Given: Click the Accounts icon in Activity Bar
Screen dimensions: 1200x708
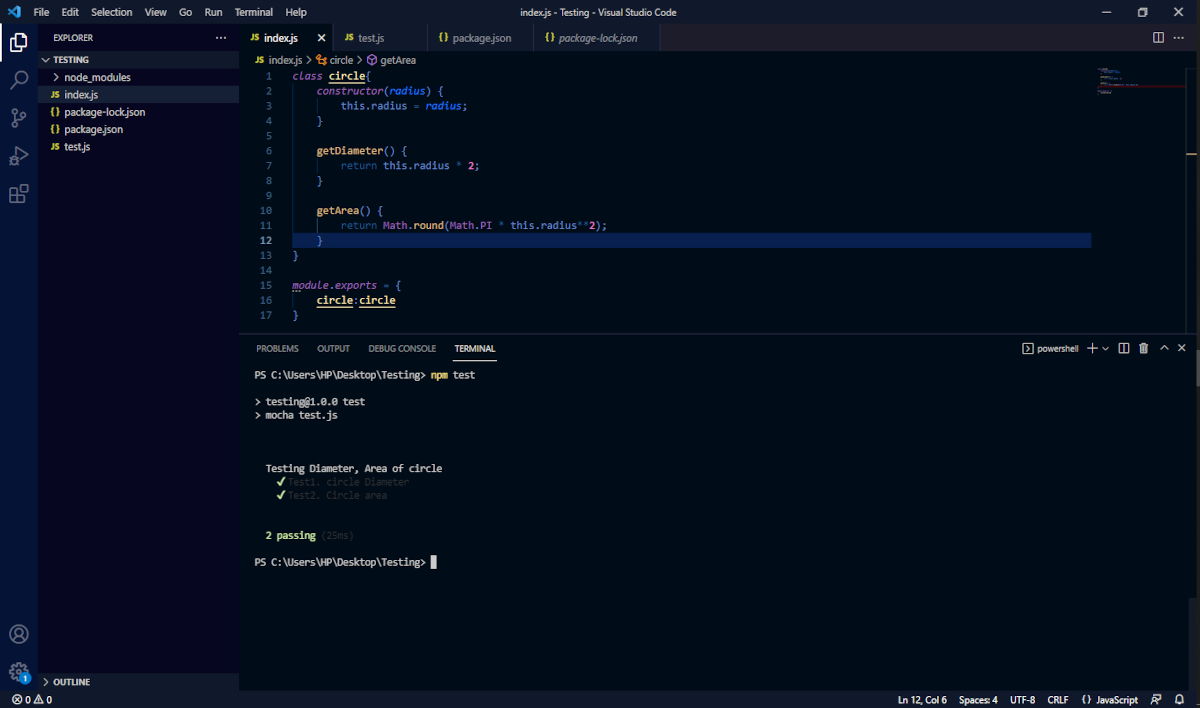Looking at the screenshot, I should pyautogui.click(x=19, y=633).
